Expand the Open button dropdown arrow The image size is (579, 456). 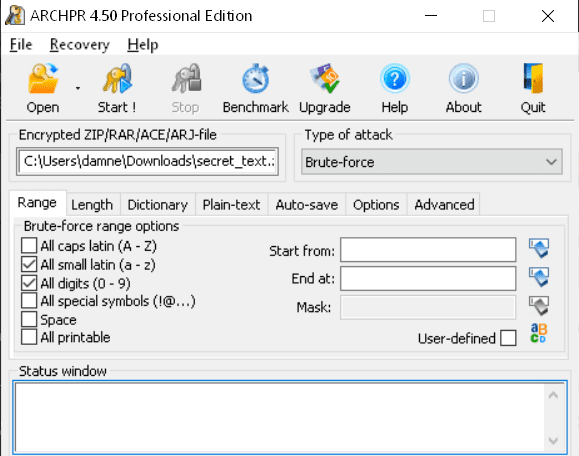(78, 88)
